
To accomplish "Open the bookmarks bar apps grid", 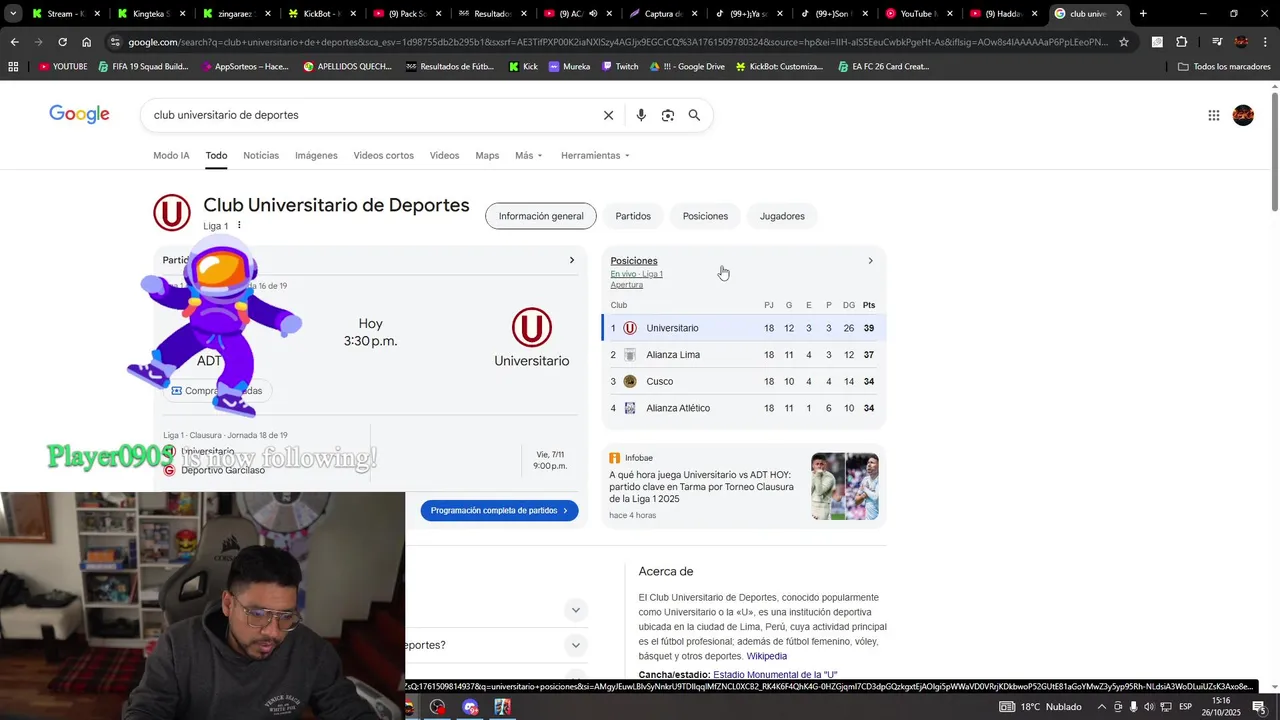I will 13,66.
